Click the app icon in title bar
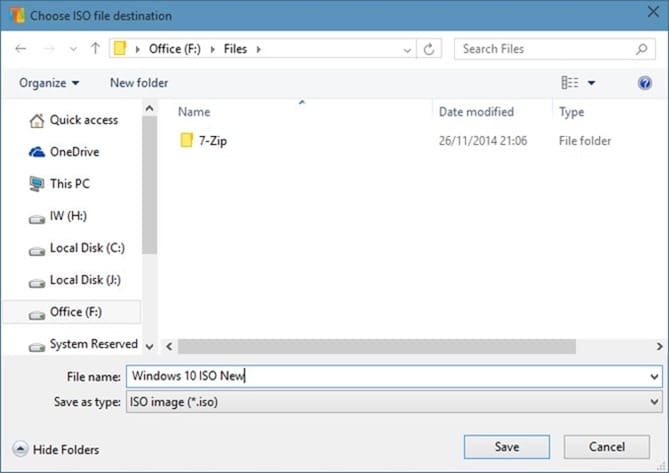Viewport: 669px width, 473px height. [x=17, y=16]
